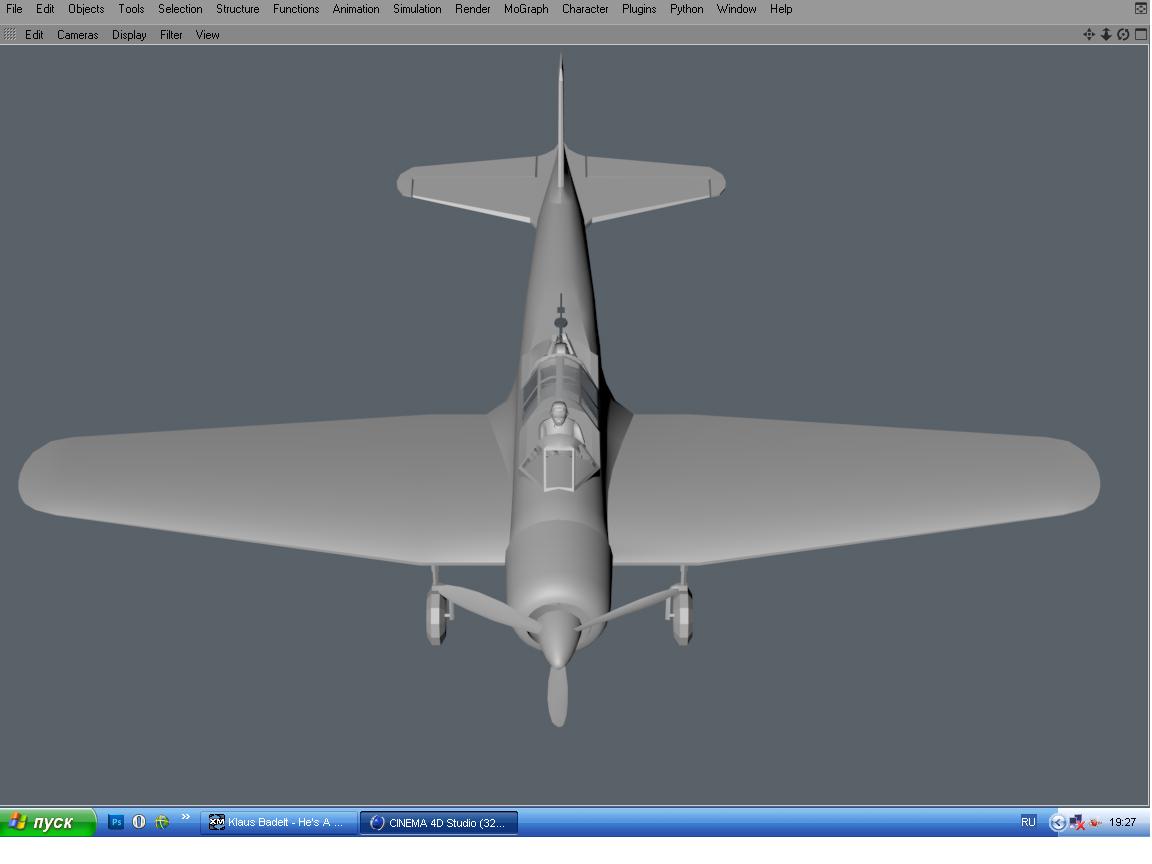Click the layout icon at menu bar right
Viewport: 1152px width, 864px height.
(1141, 9)
